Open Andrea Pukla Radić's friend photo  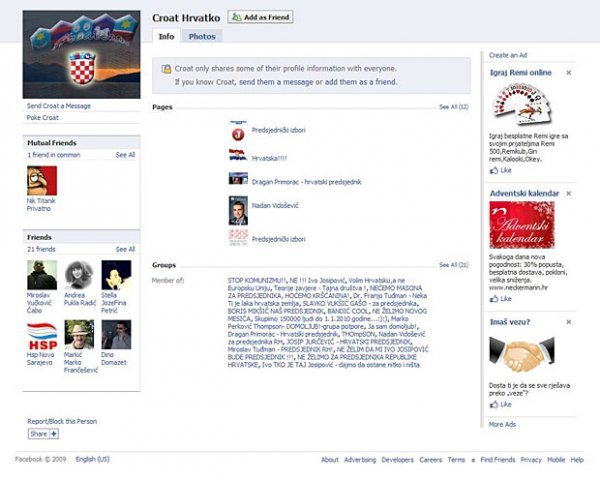[x=79, y=275]
